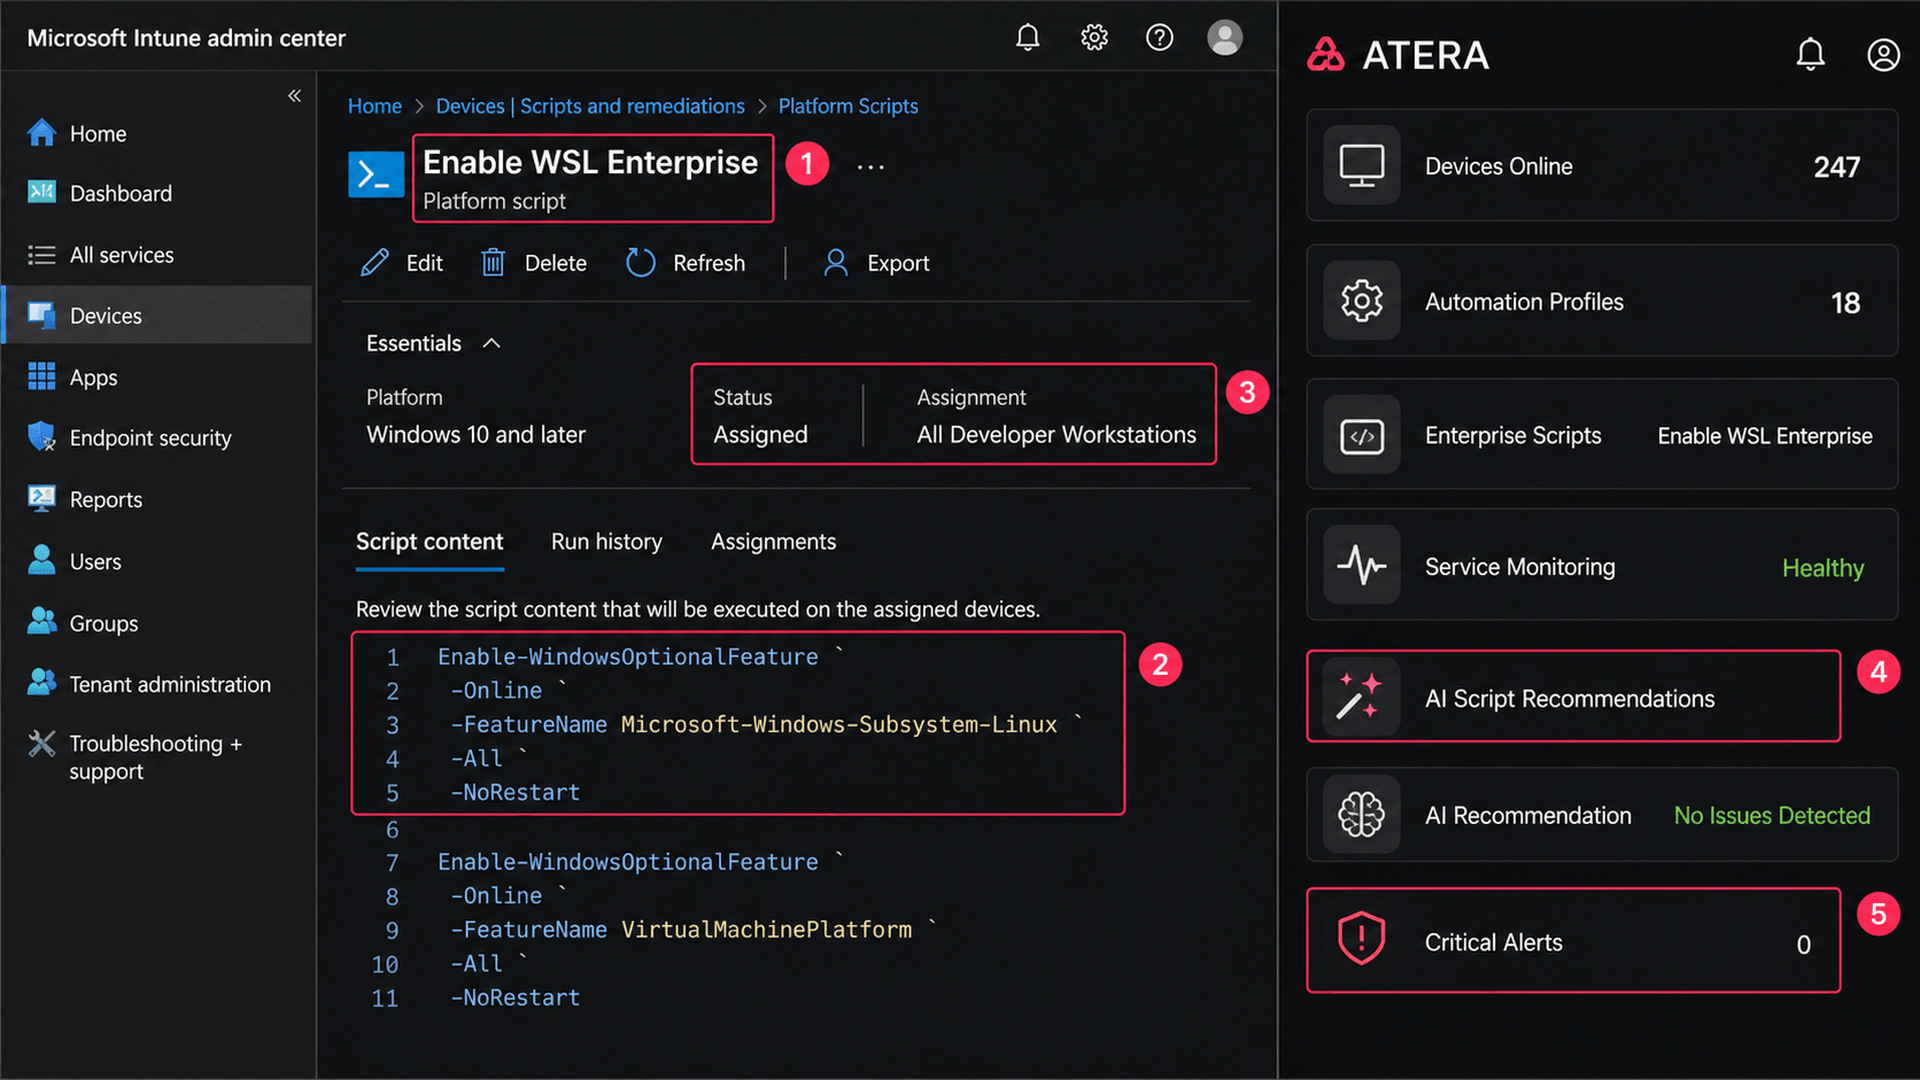Click the Home icon in sidebar
The image size is (1920, 1080).
[41, 133]
